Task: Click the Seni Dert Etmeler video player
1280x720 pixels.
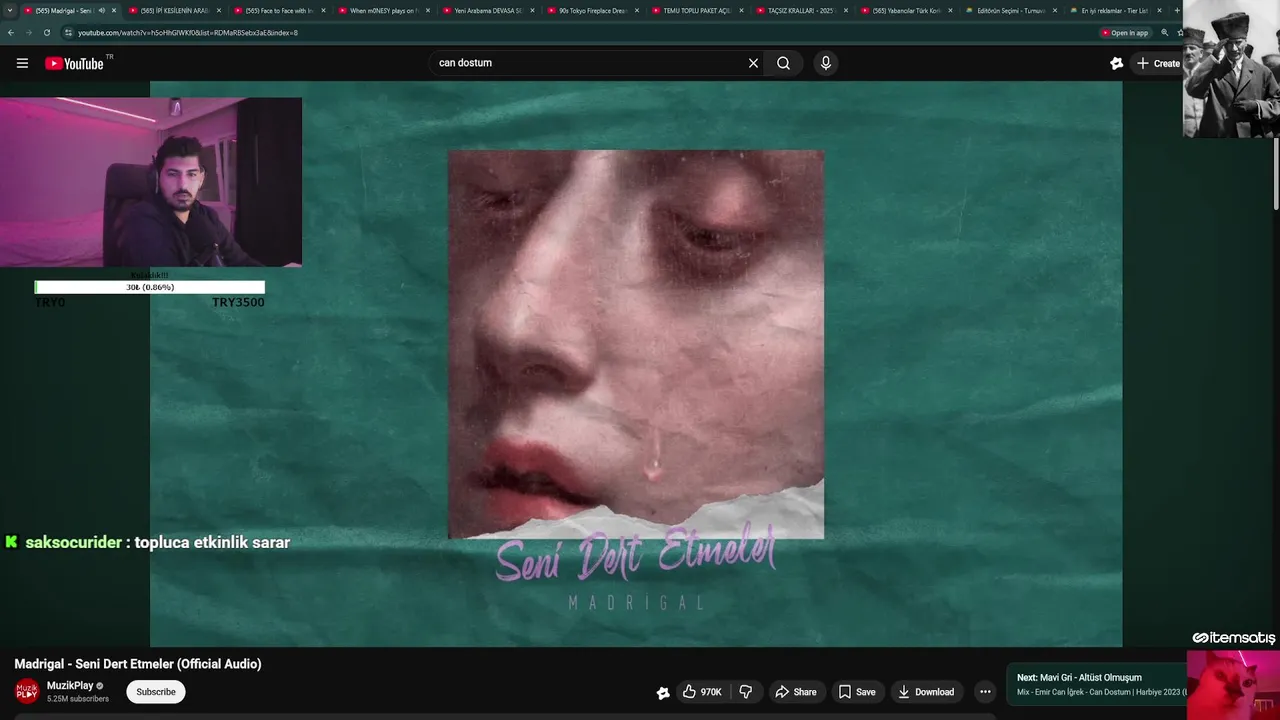Action: (x=636, y=364)
